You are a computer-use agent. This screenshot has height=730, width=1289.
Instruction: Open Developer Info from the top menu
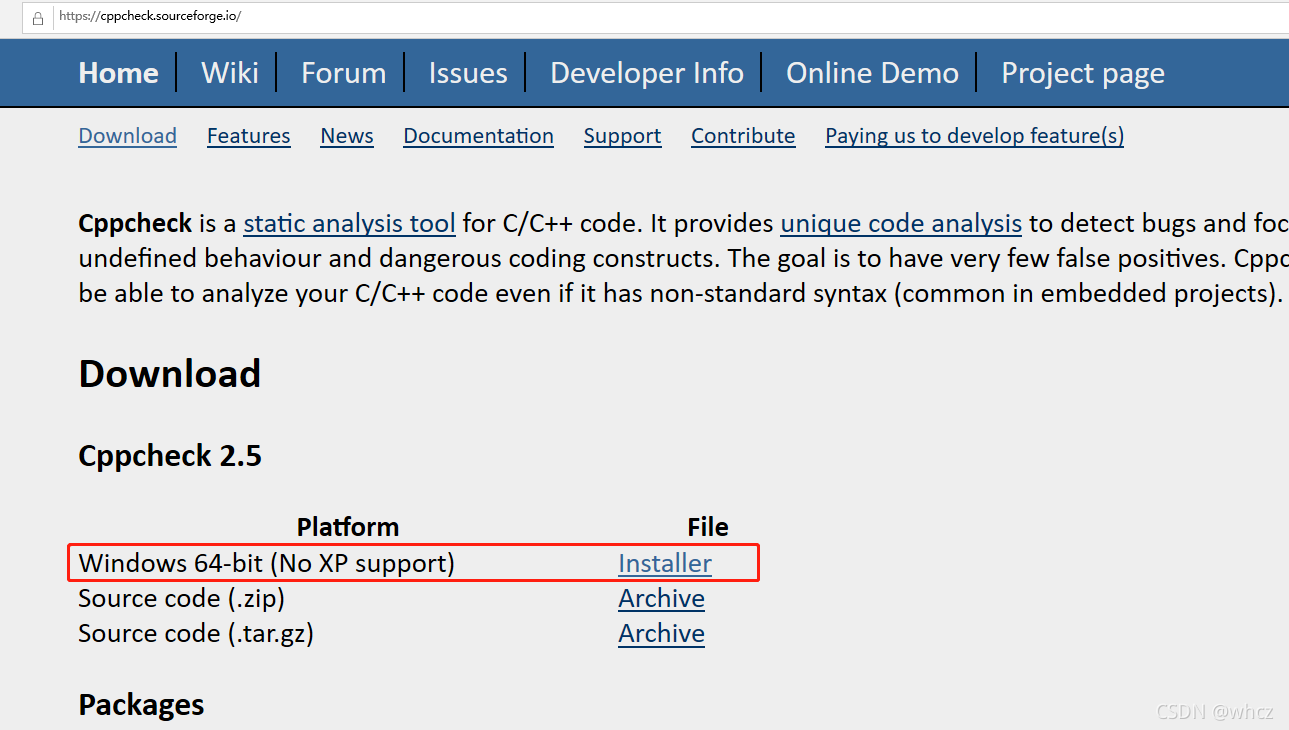click(647, 73)
